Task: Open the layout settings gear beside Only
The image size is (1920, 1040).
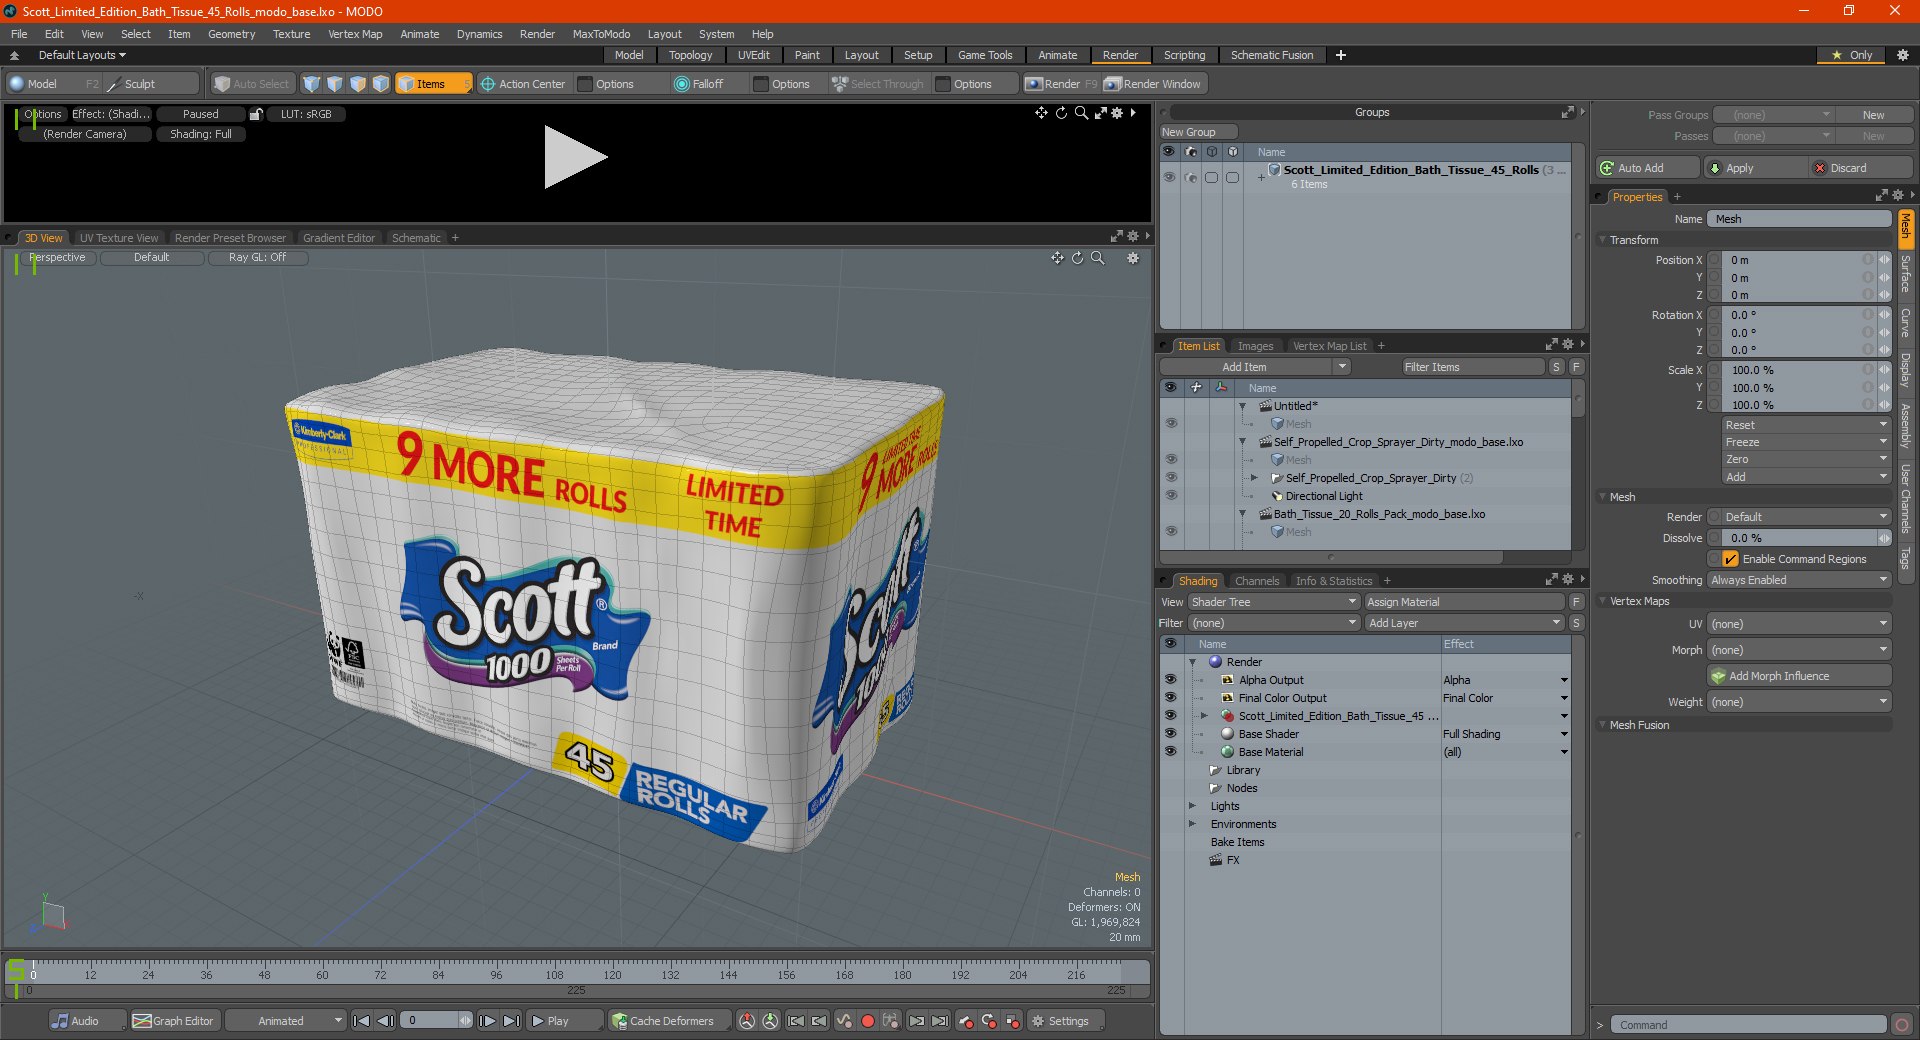Action: (x=1902, y=55)
